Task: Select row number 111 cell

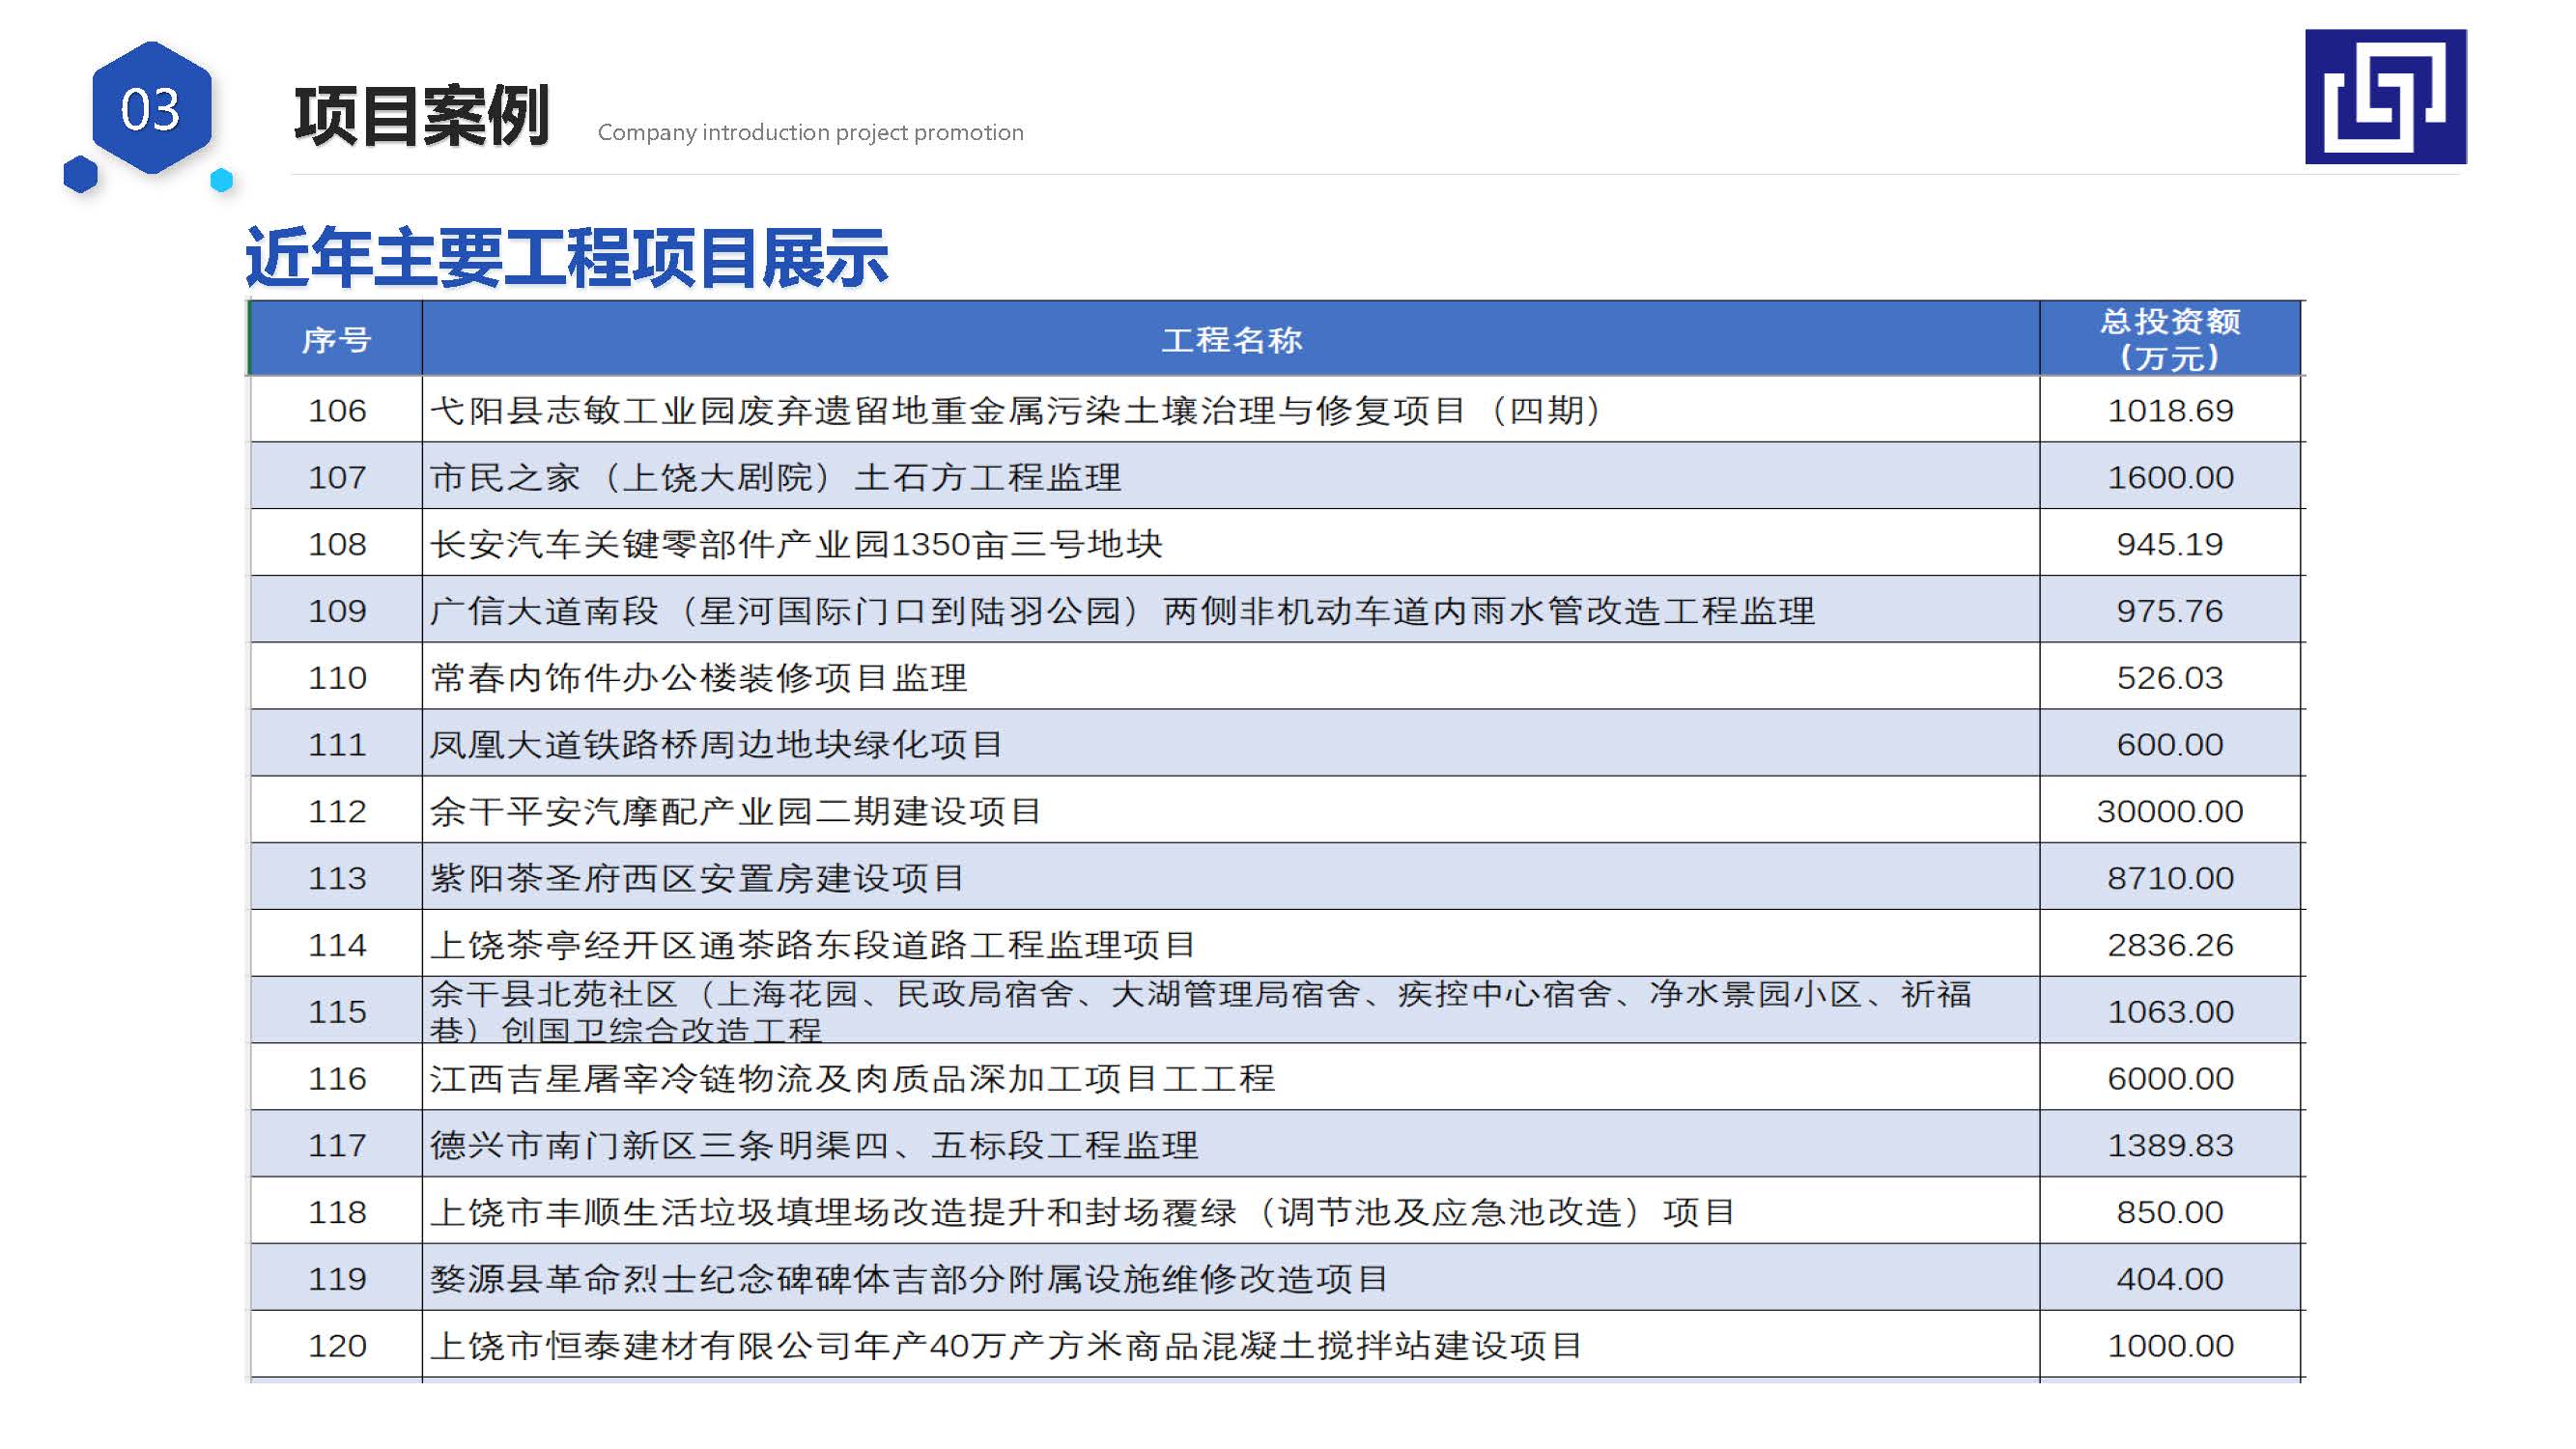Action: [336, 744]
